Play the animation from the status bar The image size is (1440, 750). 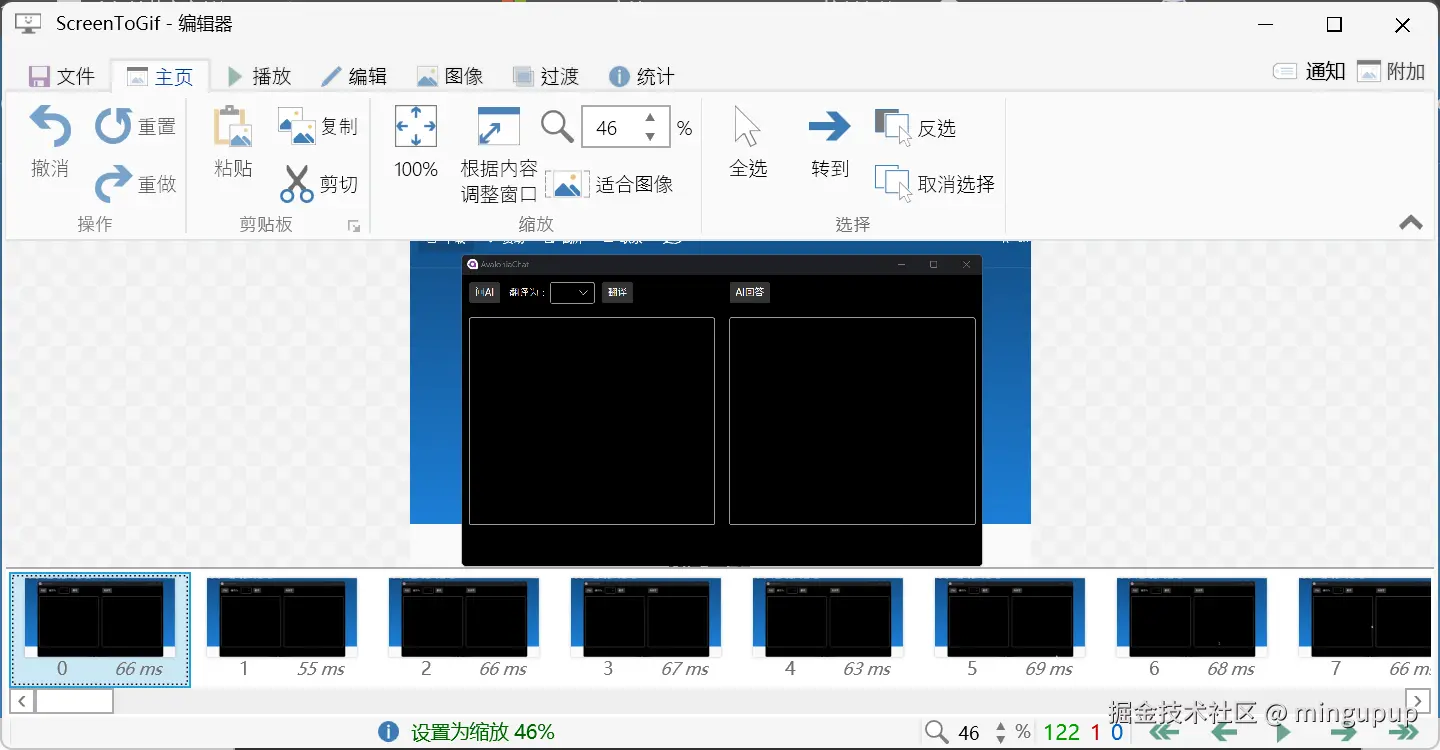pos(1283,733)
